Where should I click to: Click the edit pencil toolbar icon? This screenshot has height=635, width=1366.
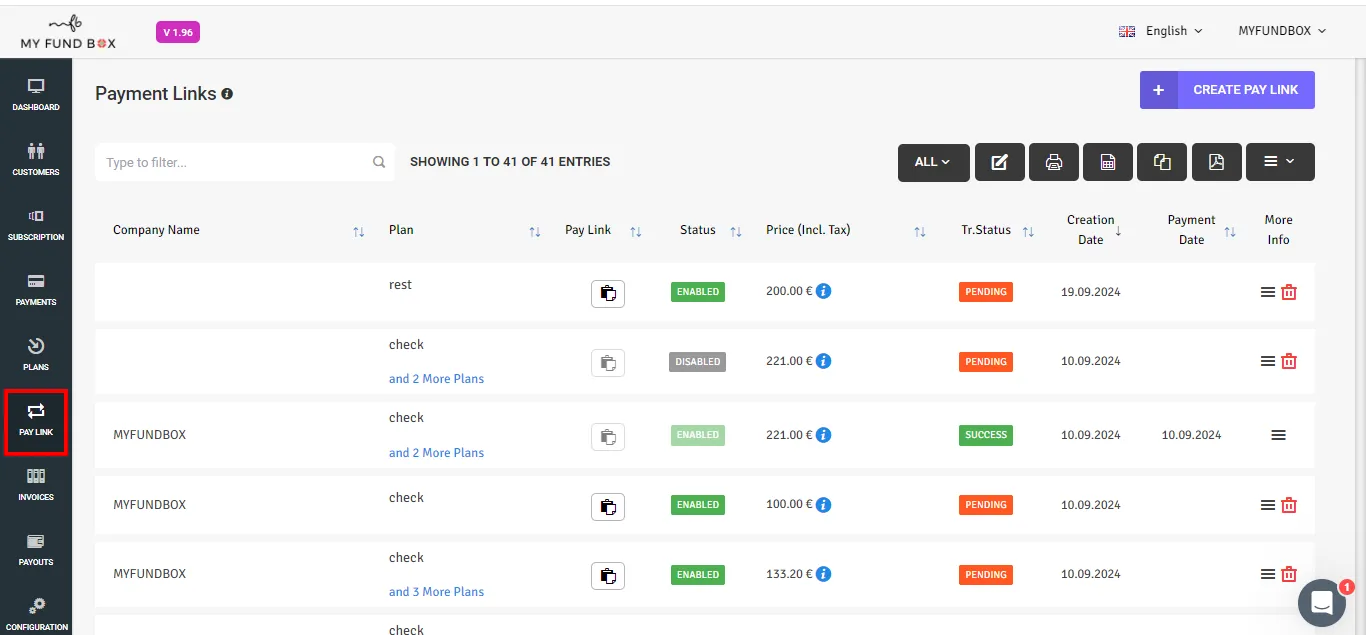point(999,162)
